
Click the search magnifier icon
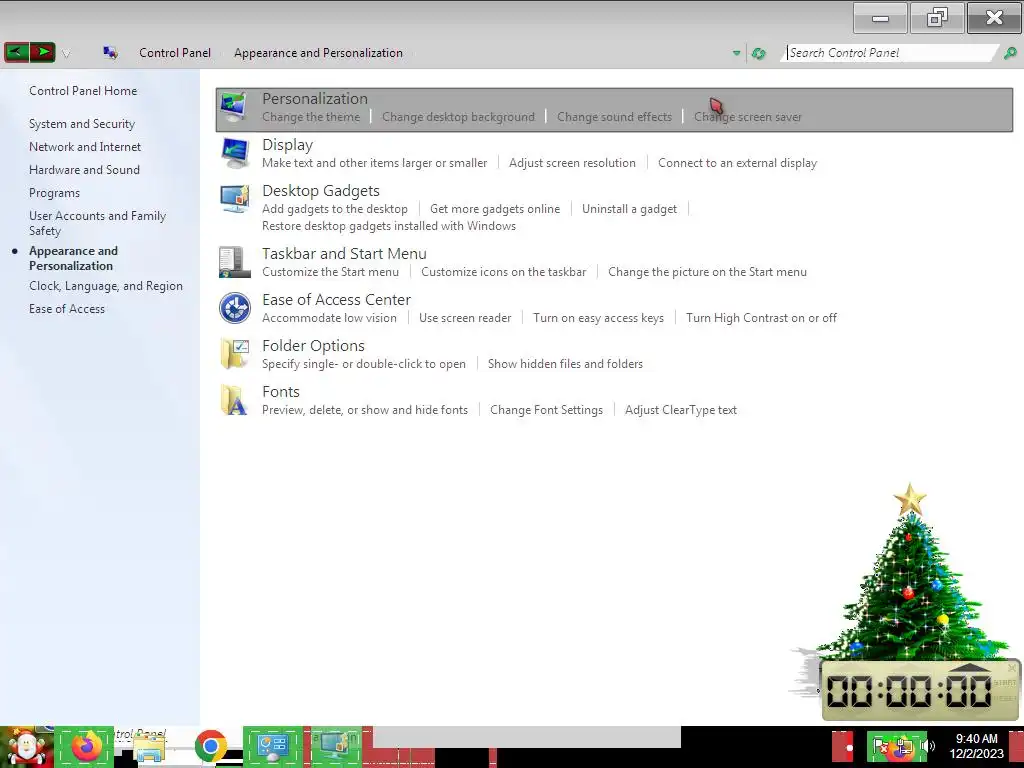[1010, 54]
